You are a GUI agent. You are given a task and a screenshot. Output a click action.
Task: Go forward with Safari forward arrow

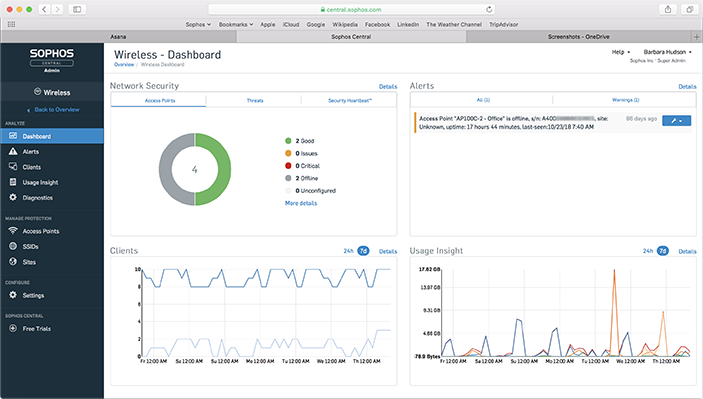click(x=57, y=9)
